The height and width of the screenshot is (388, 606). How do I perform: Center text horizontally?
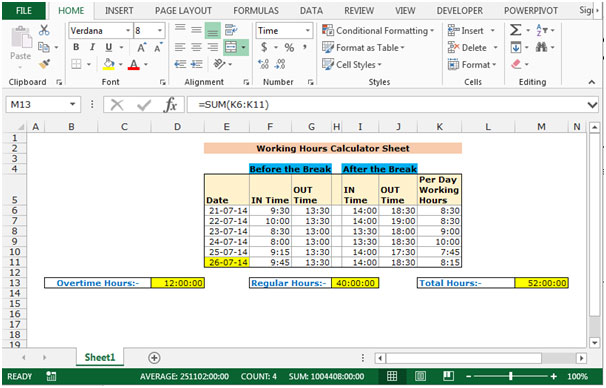pyautogui.click(x=196, y=47)
